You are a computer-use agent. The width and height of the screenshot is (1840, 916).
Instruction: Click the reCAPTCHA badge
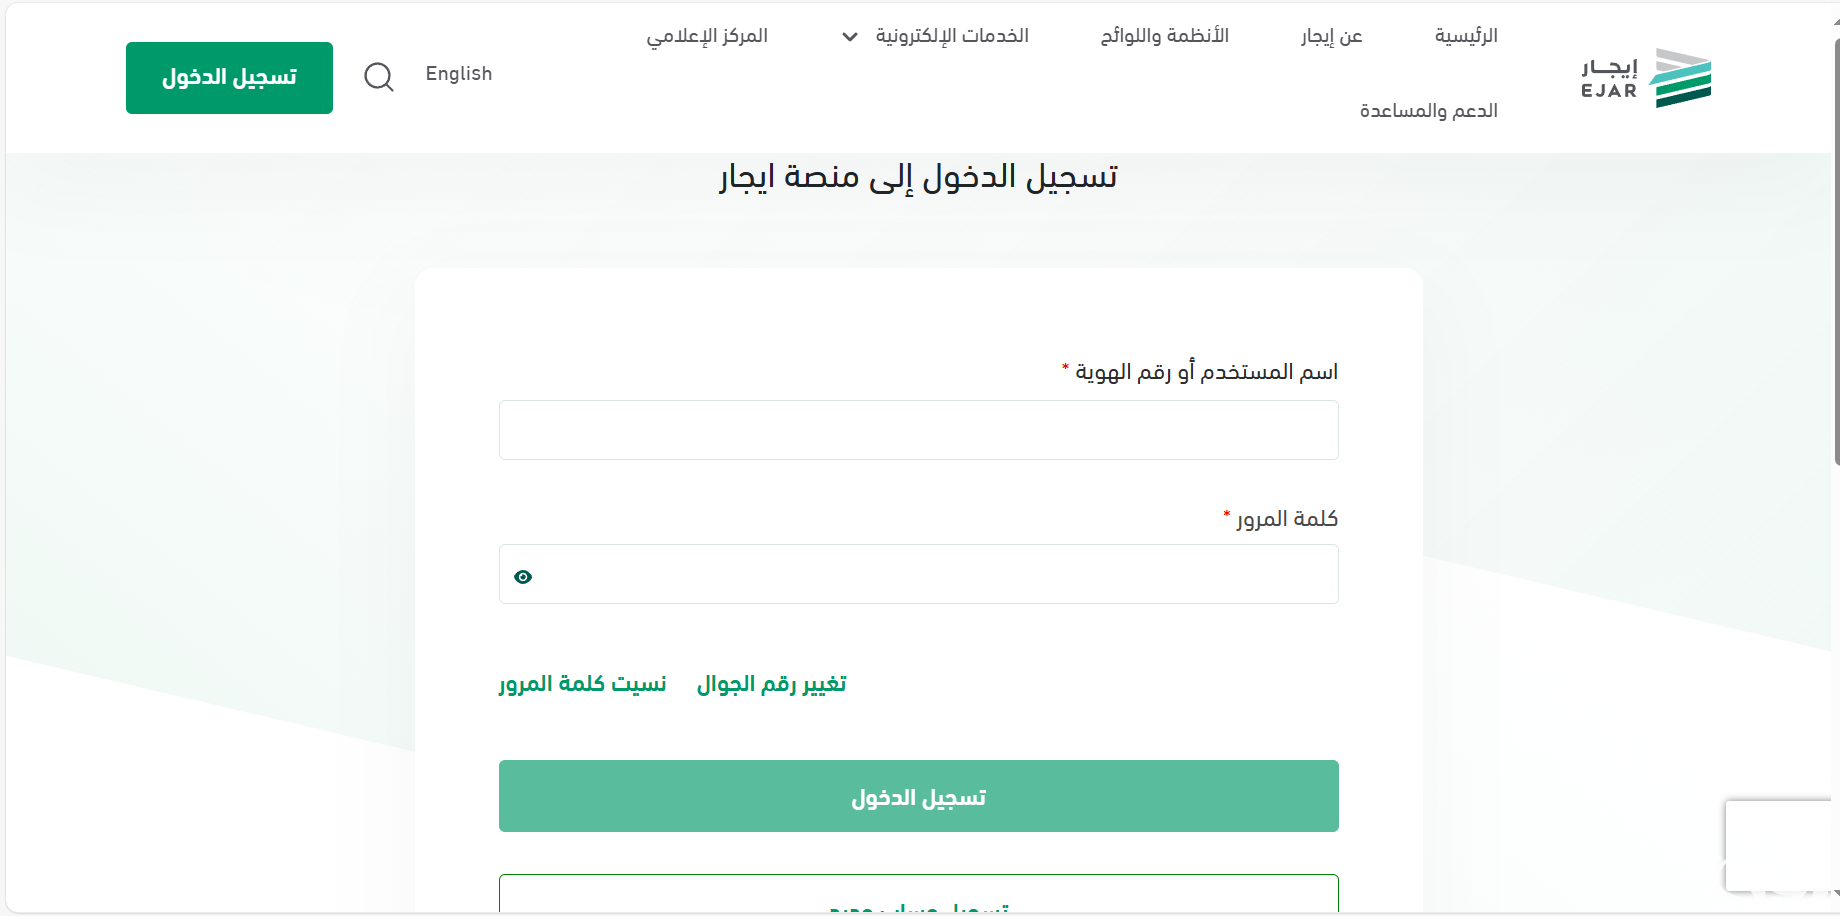pos(1779,846)
